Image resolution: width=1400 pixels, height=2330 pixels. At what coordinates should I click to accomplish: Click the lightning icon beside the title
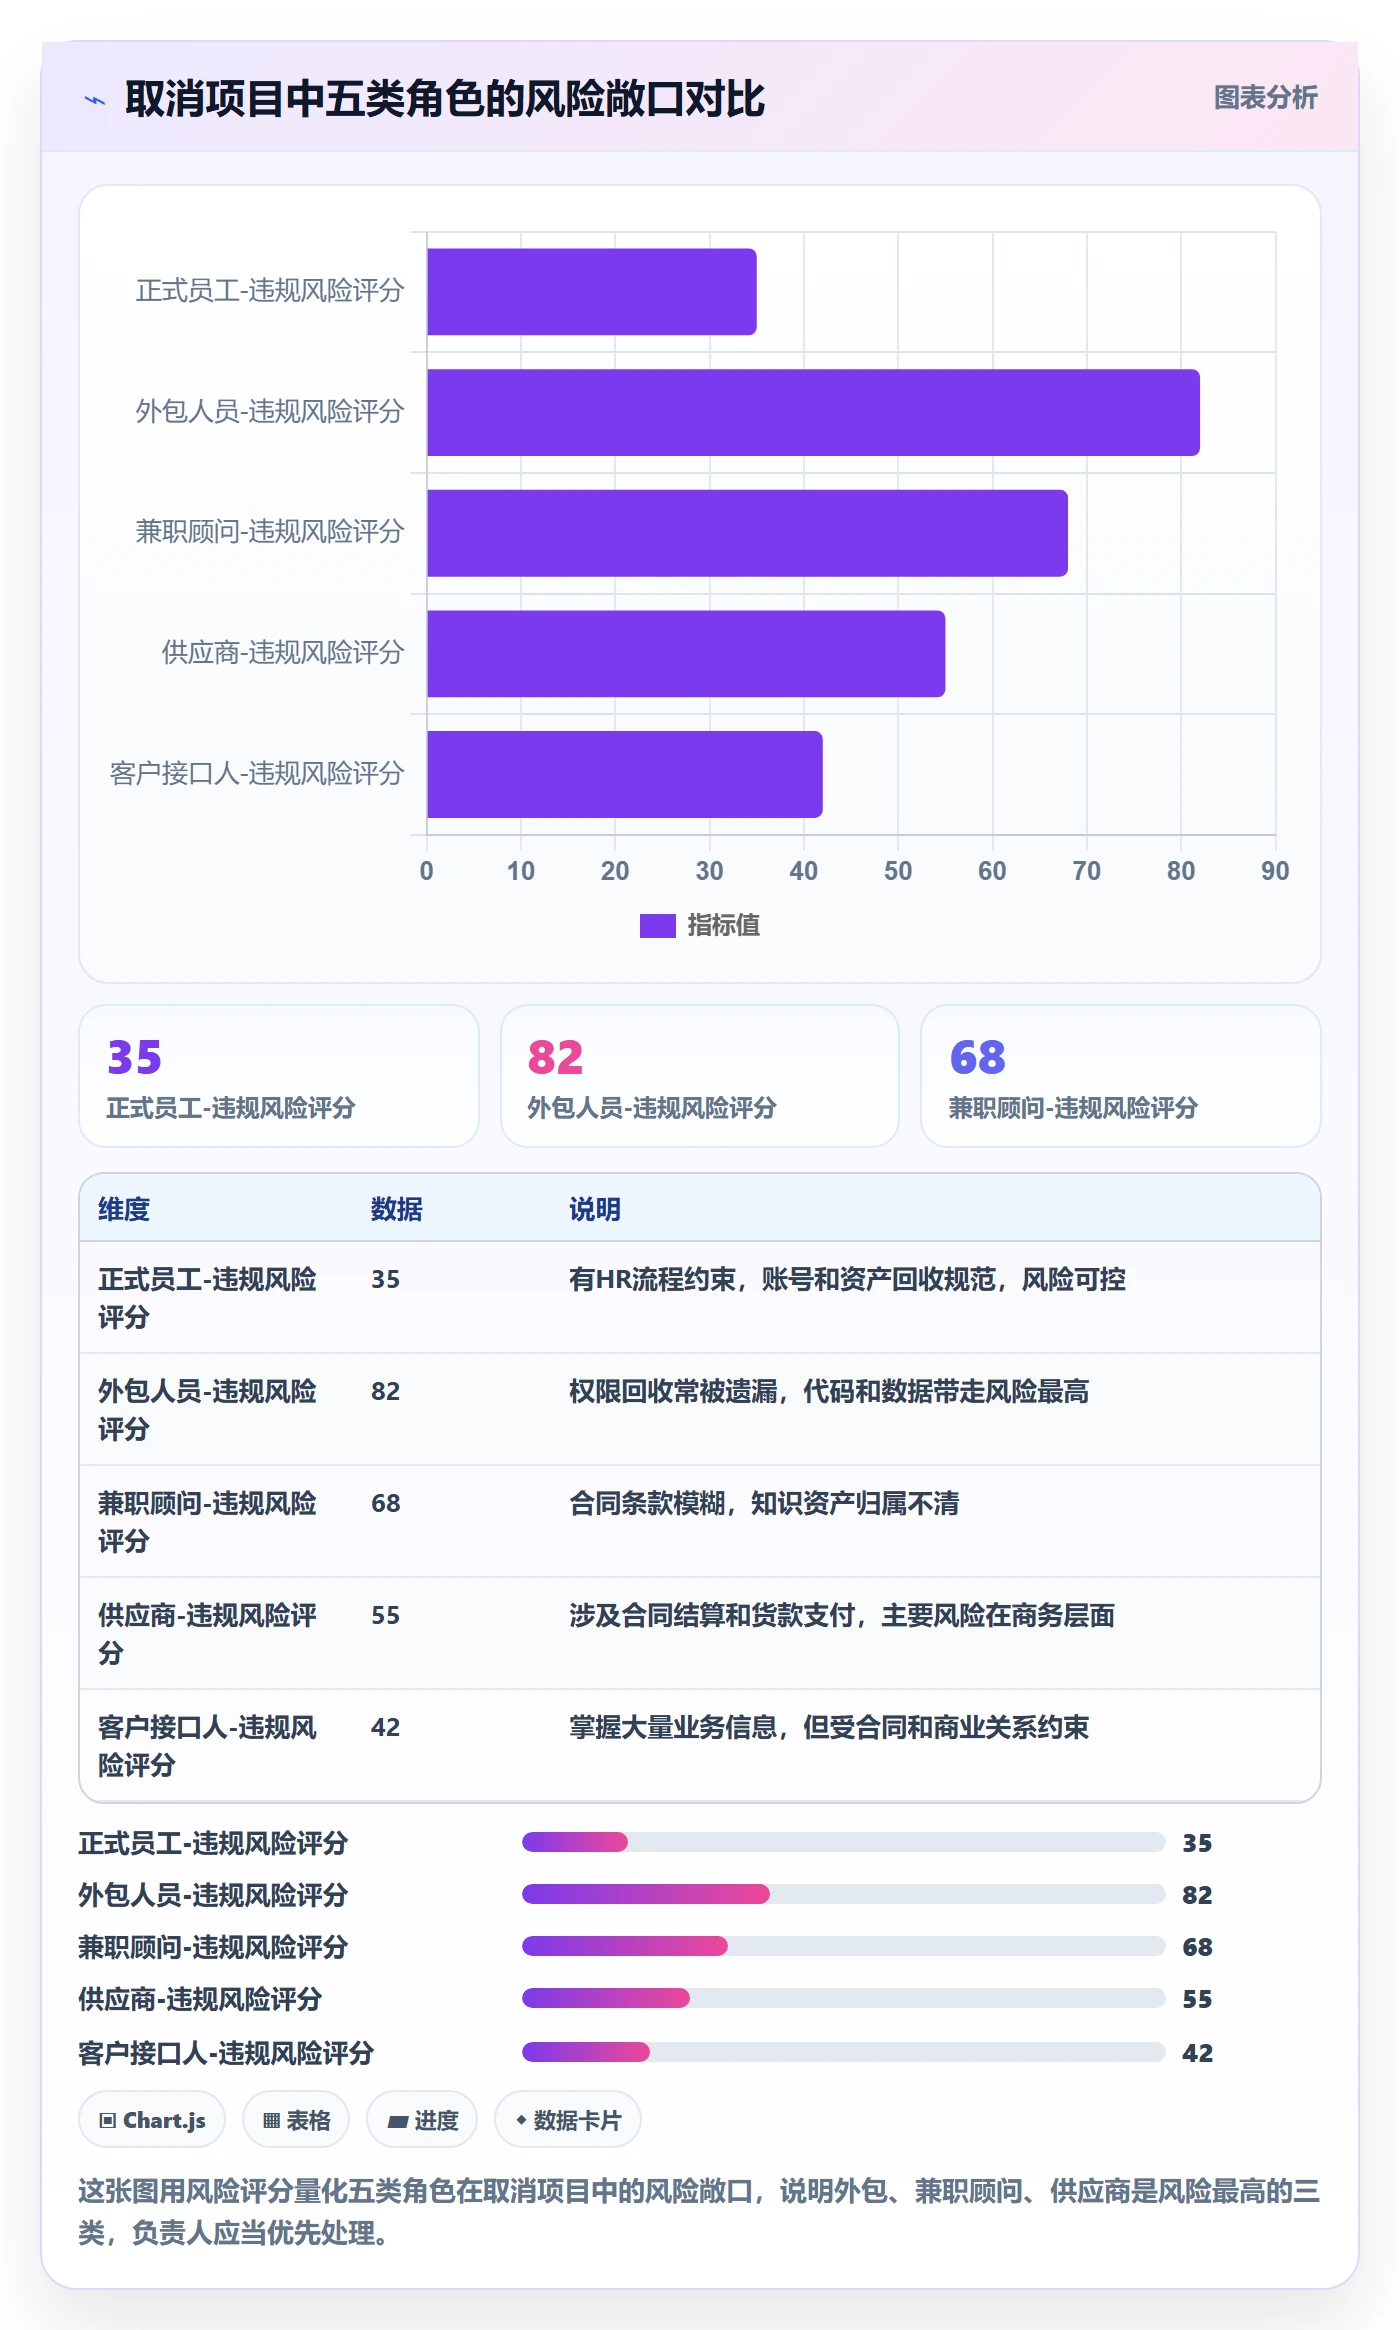(x=95, y=99)
